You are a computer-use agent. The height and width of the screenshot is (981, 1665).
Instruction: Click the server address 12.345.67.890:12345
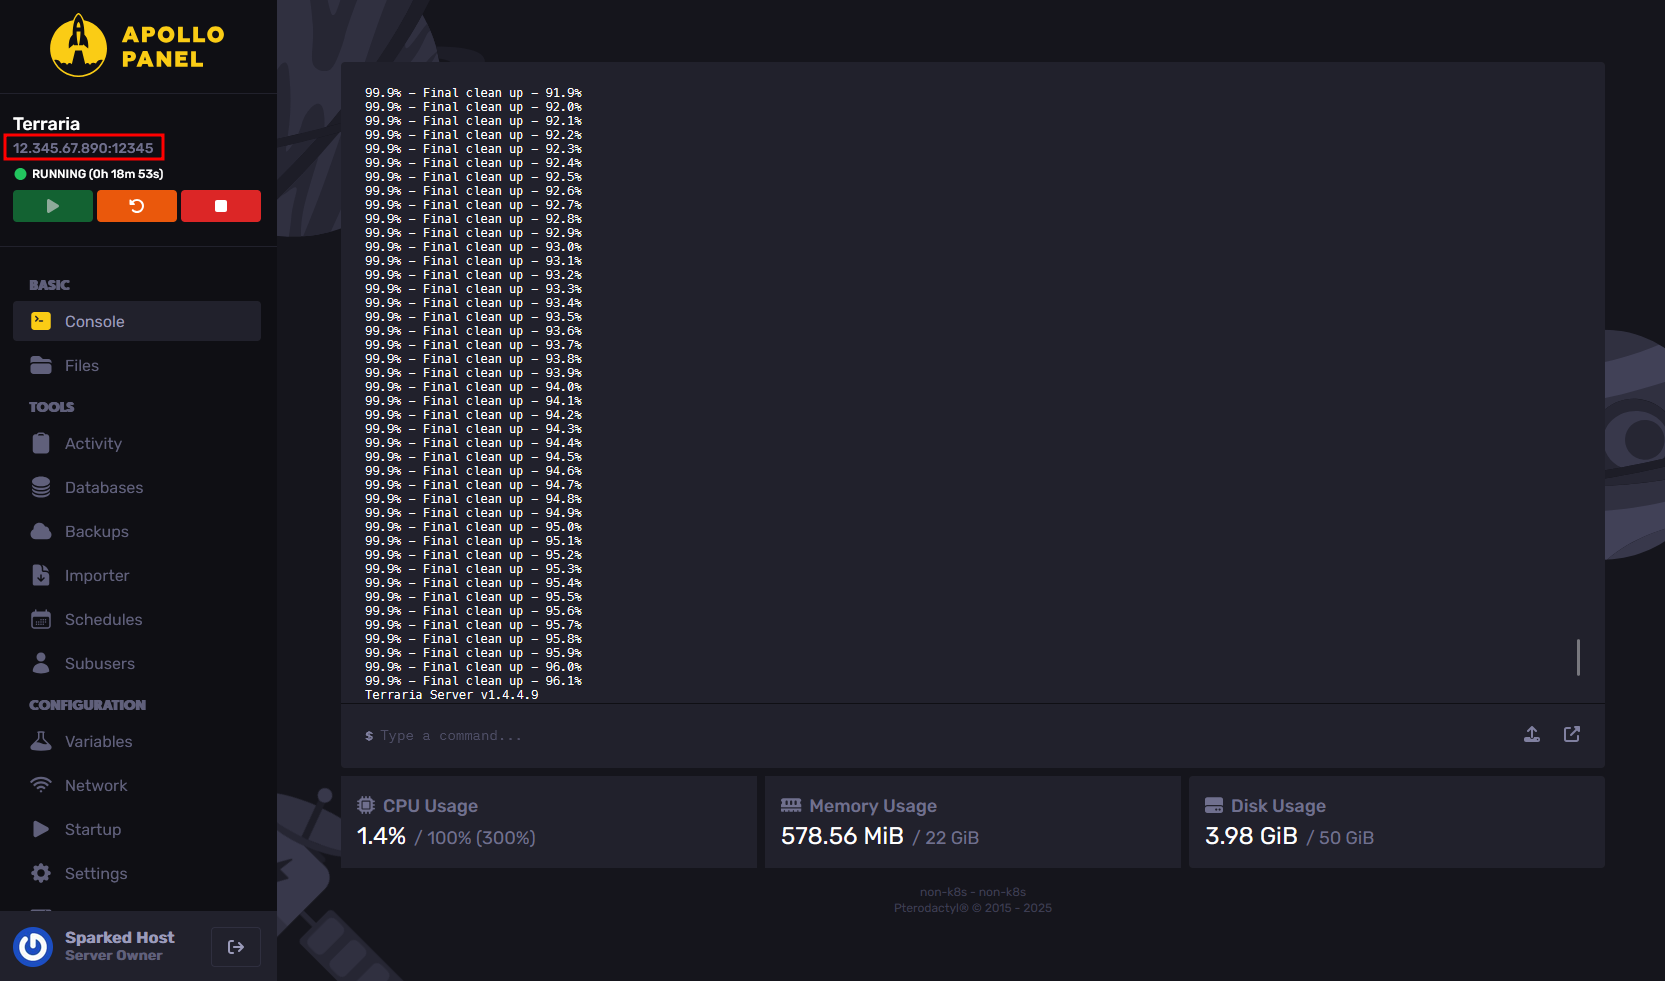pos(84,148)
